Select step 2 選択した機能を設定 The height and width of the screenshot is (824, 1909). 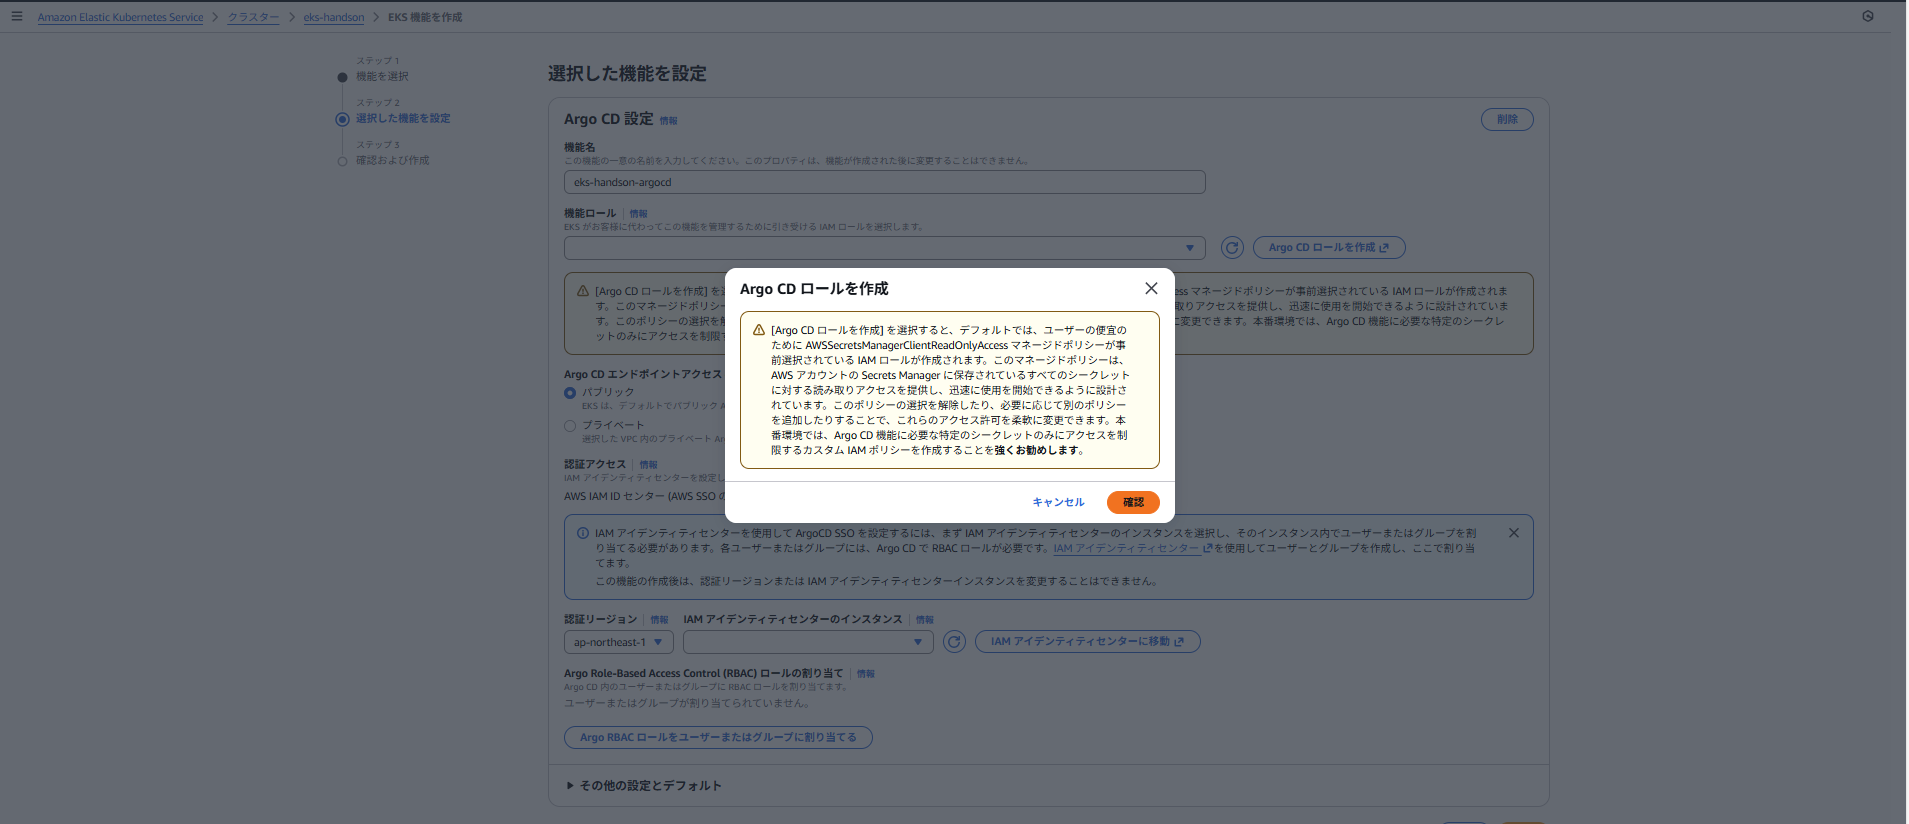click(403, 119)
